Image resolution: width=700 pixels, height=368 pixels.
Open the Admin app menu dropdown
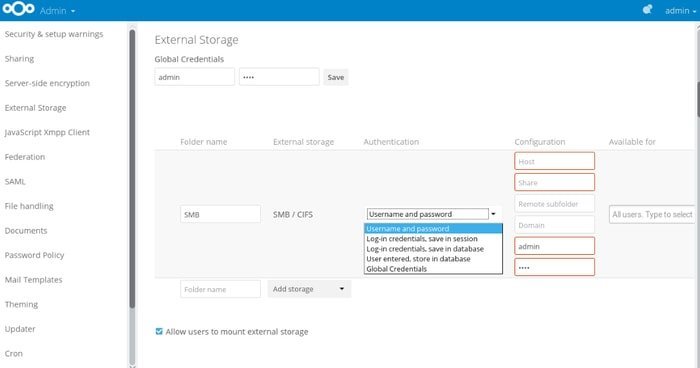[x=57, y=10]
